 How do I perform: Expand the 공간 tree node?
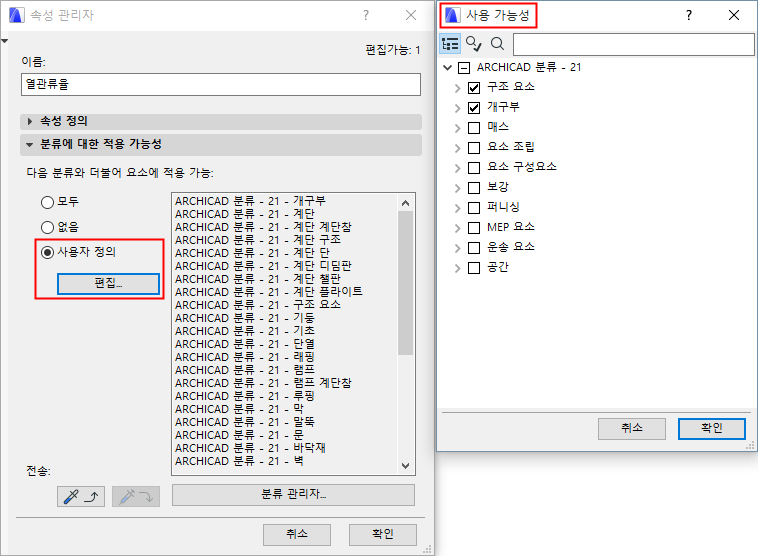(x=457, y=268)
